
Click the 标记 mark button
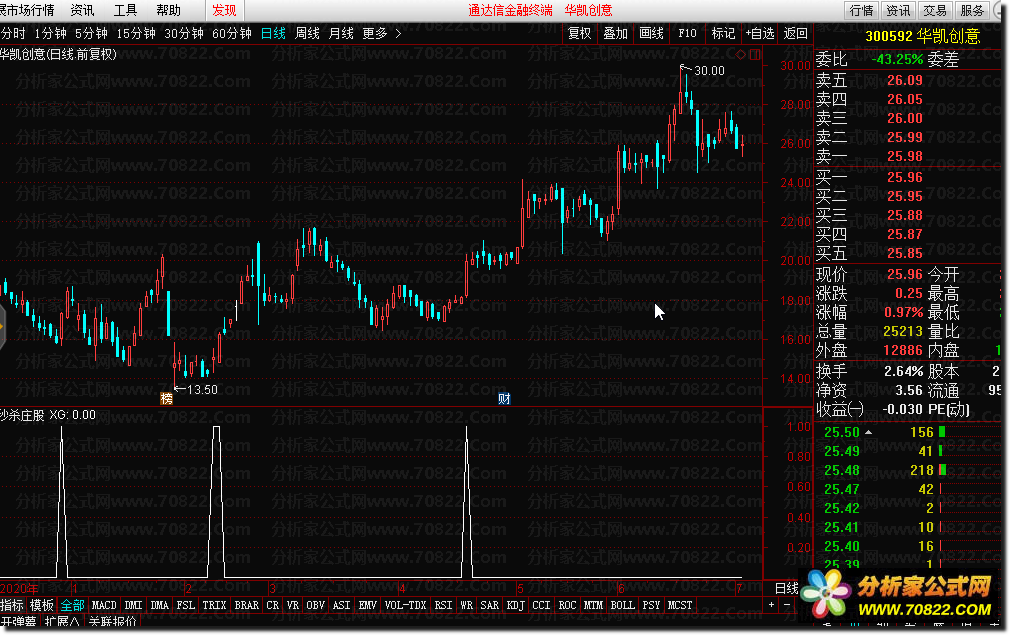[723, 34]
